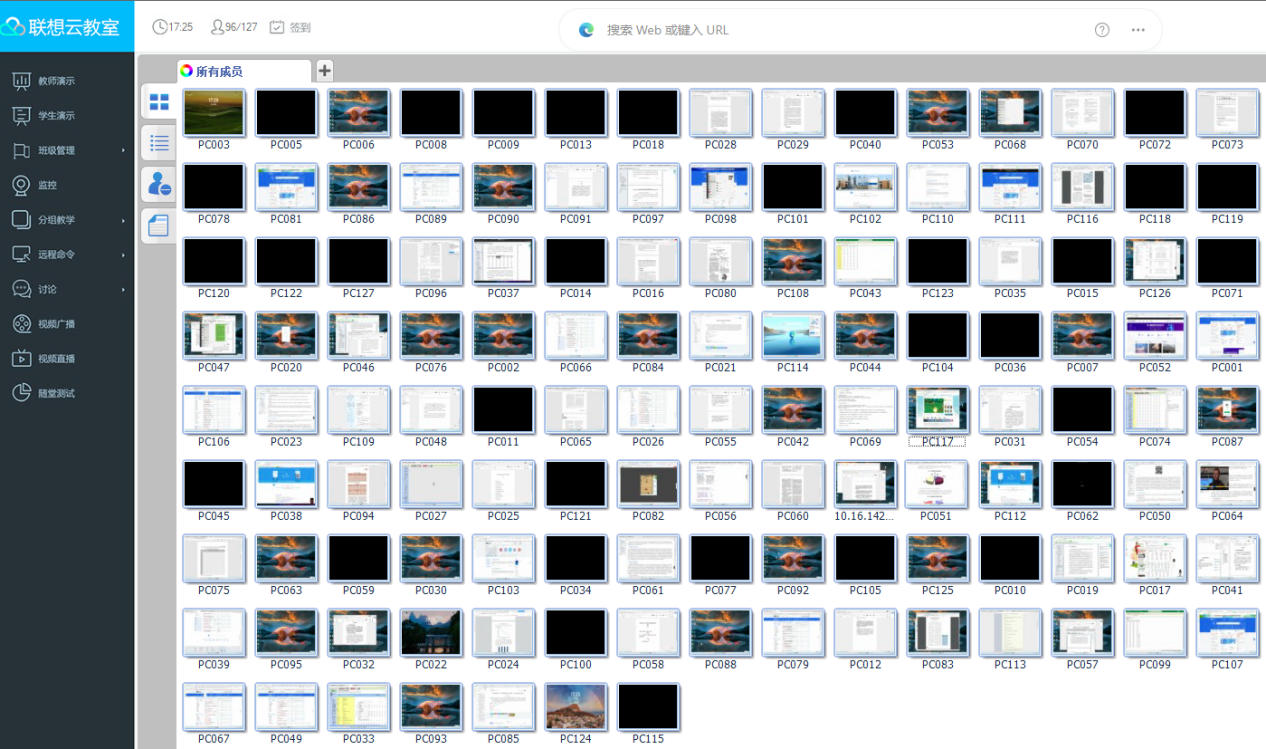
Task: Expand the 远程命令 submenu arrow
Action: coord(124,255)
